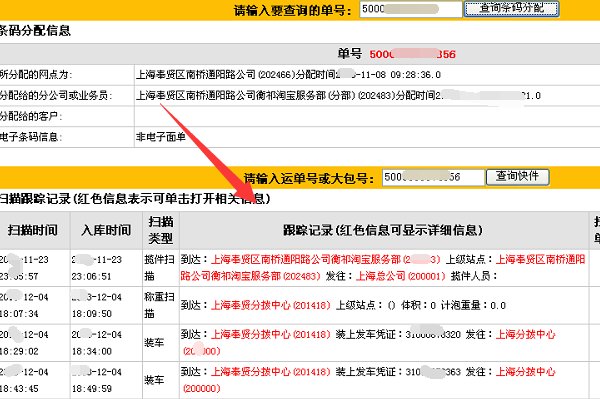Select the 分配给的分公司或业务员 label

coord(55,95)
